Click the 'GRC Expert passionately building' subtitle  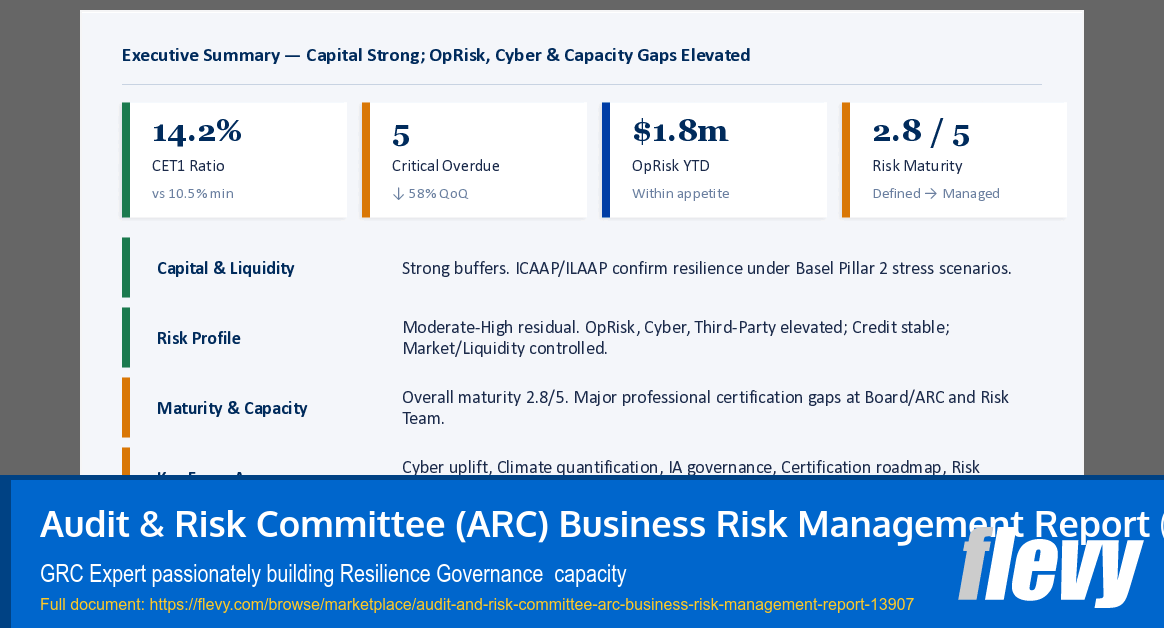(x=333, y=574)
